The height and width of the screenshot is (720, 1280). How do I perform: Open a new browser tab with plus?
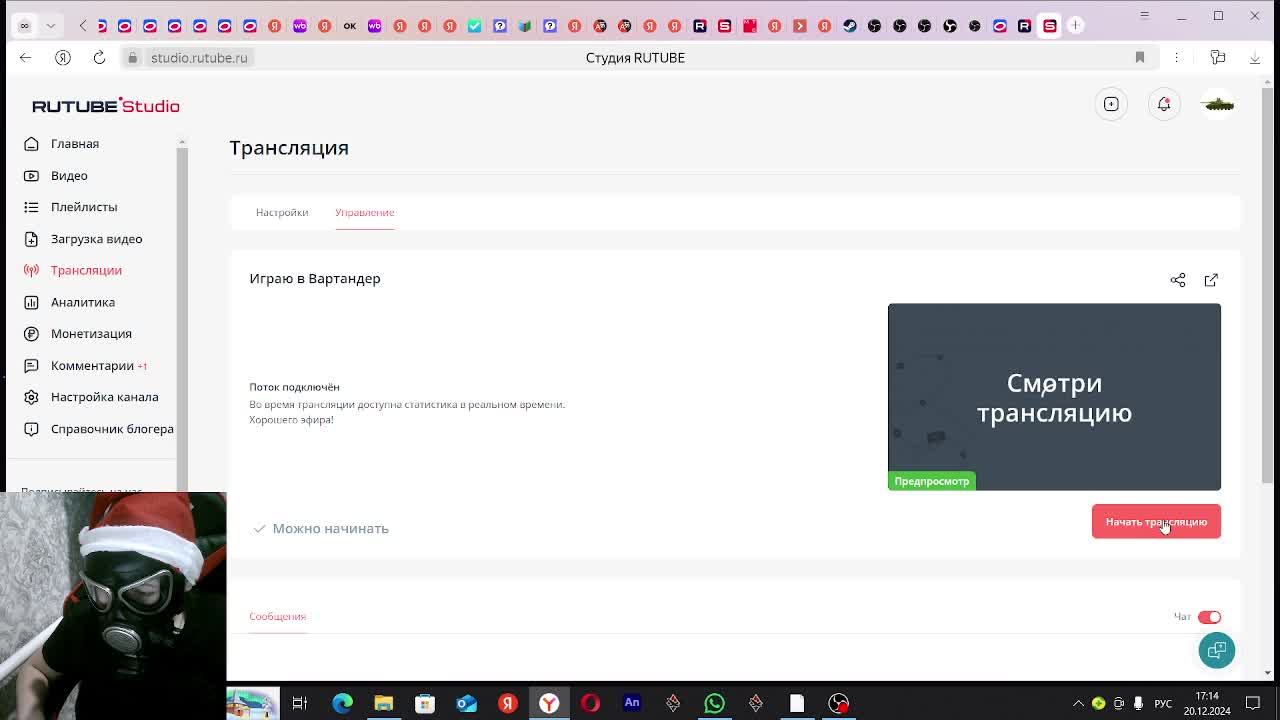point(1075,25)
